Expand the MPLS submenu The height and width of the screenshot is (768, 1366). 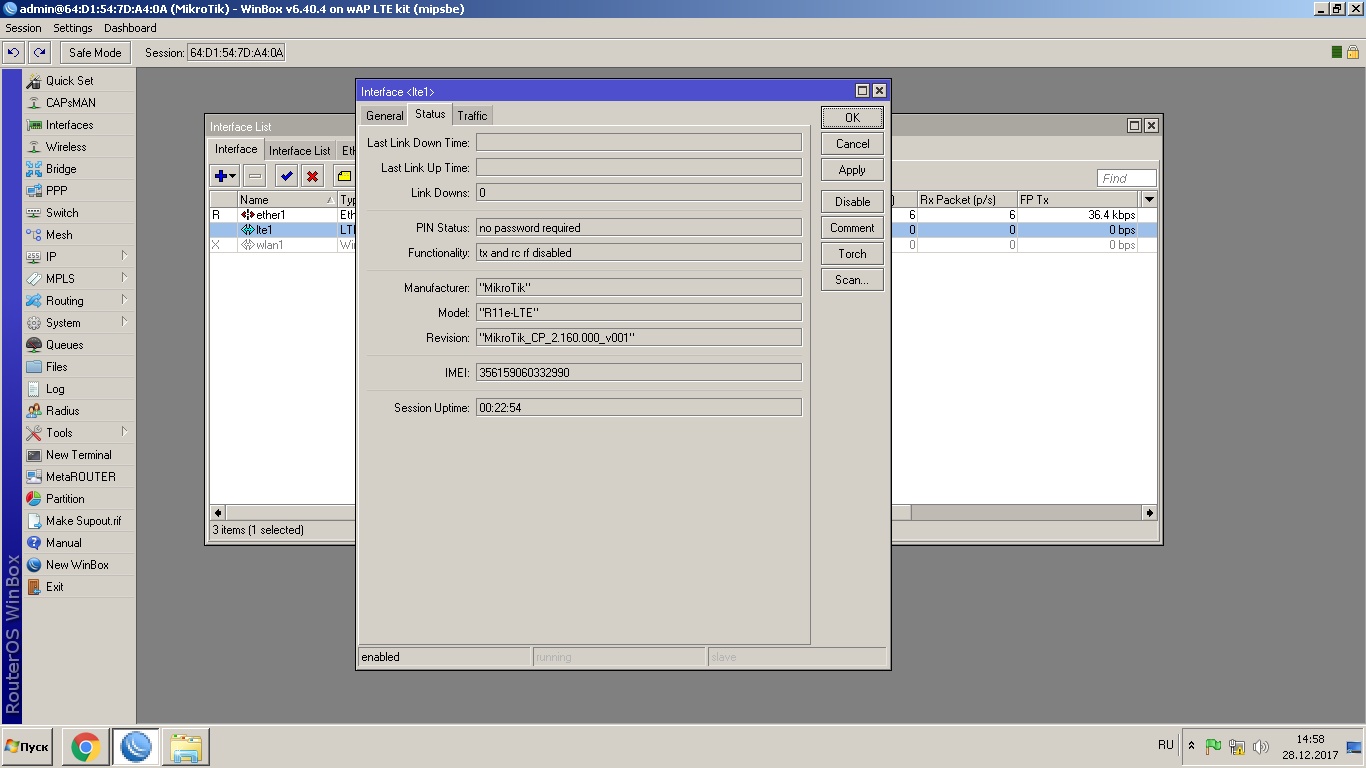point(79,279)
